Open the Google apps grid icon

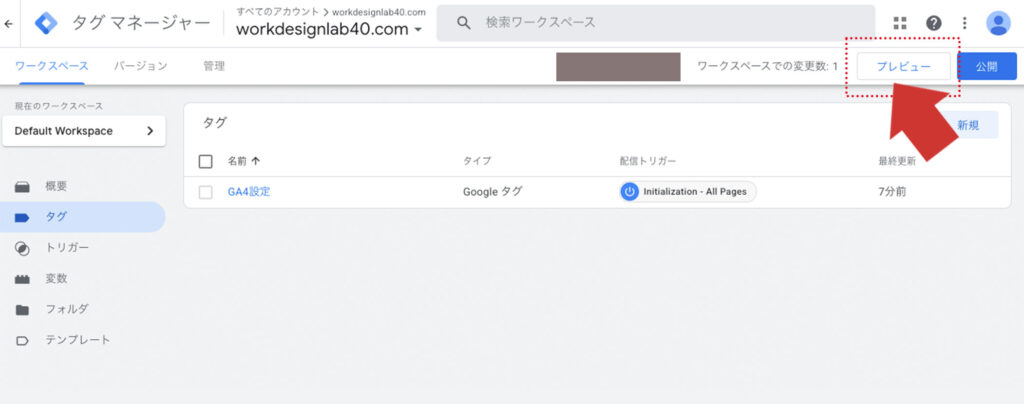point(900,23)
